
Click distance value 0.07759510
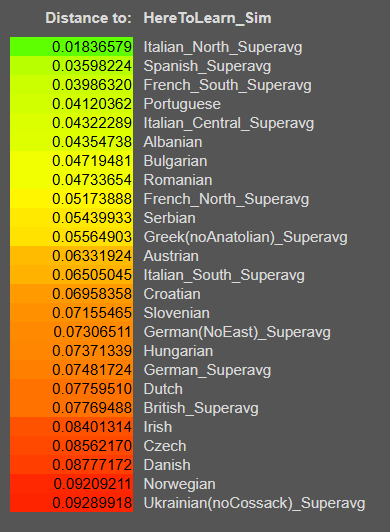tap(92, 389)
